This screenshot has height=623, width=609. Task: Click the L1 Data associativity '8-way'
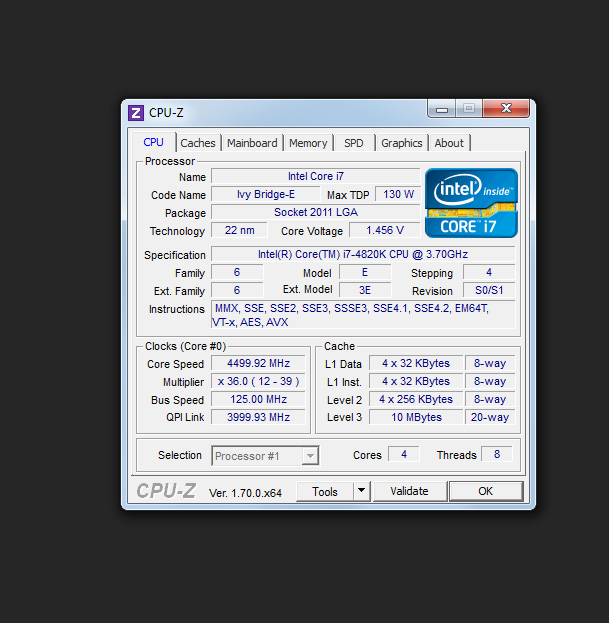click(x=490, y=363)
